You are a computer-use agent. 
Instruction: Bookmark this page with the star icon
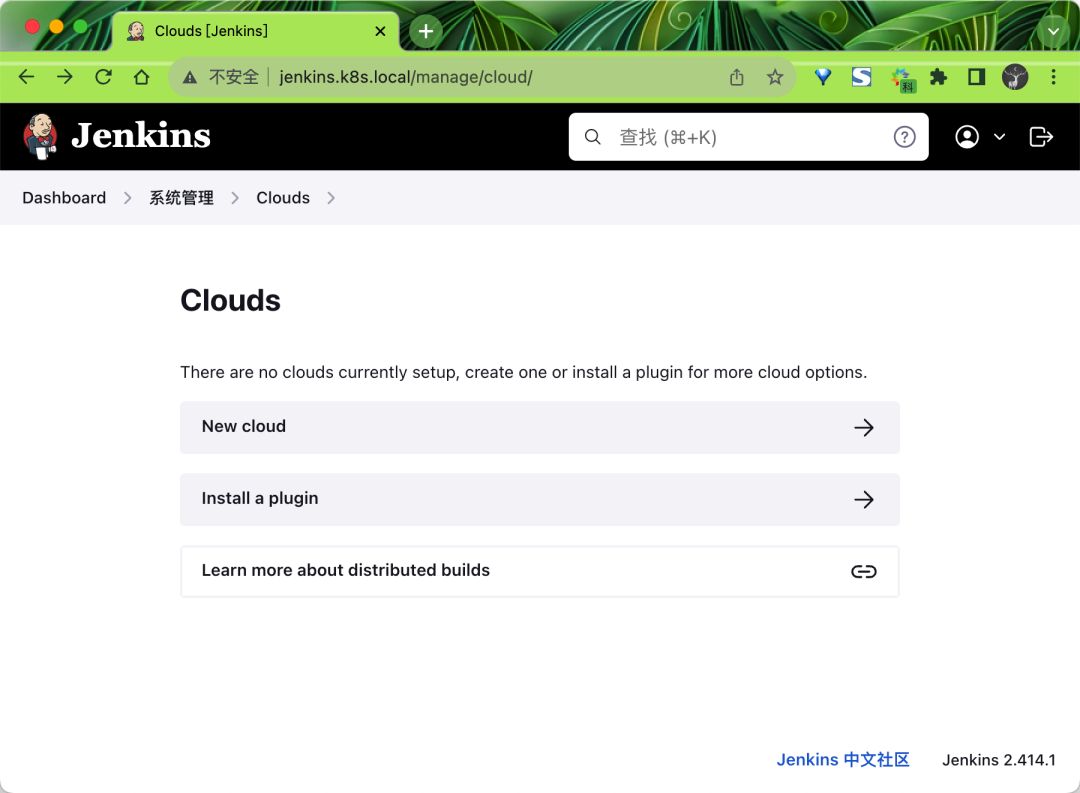(x=775, y=77)
